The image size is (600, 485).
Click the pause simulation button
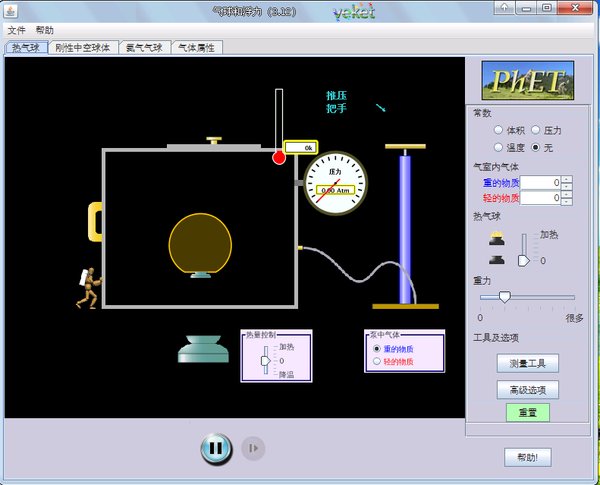pyautogui.click(x=214, y=448)
